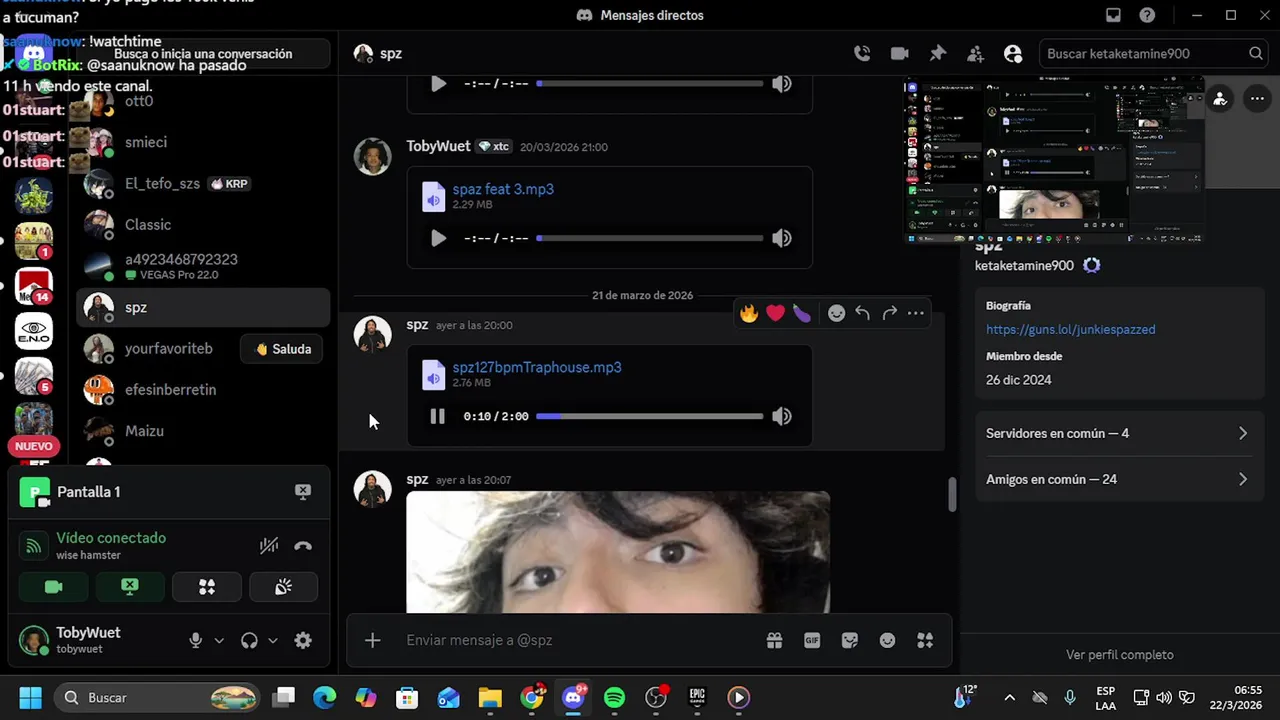Toggle microphone mute for TobyWuet
The image size is (1280, 720).
pos(196,640)
